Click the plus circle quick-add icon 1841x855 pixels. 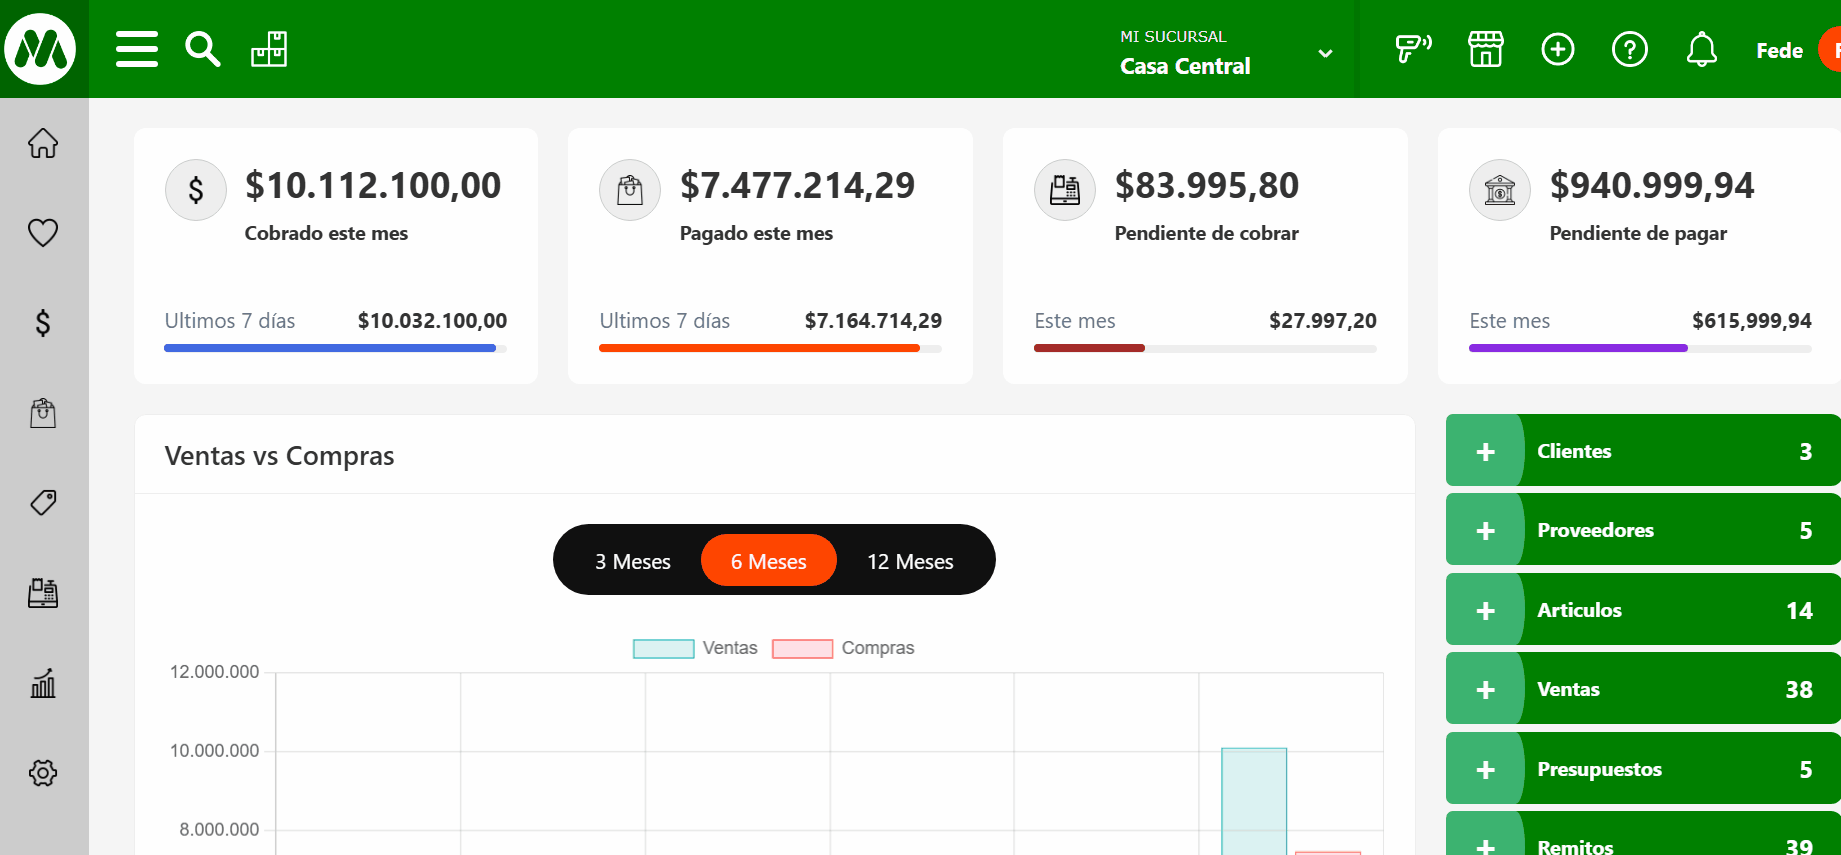(1557, 49)
